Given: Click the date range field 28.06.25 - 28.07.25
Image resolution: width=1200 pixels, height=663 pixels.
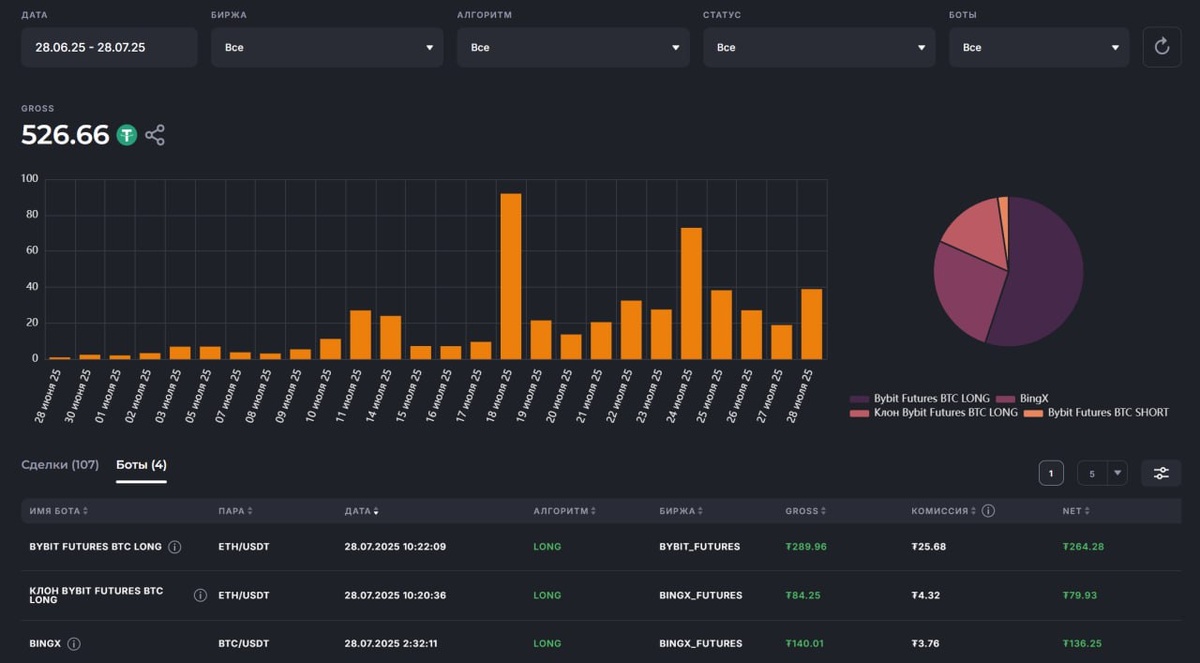Looking at the screenshot, I should 109,47.
